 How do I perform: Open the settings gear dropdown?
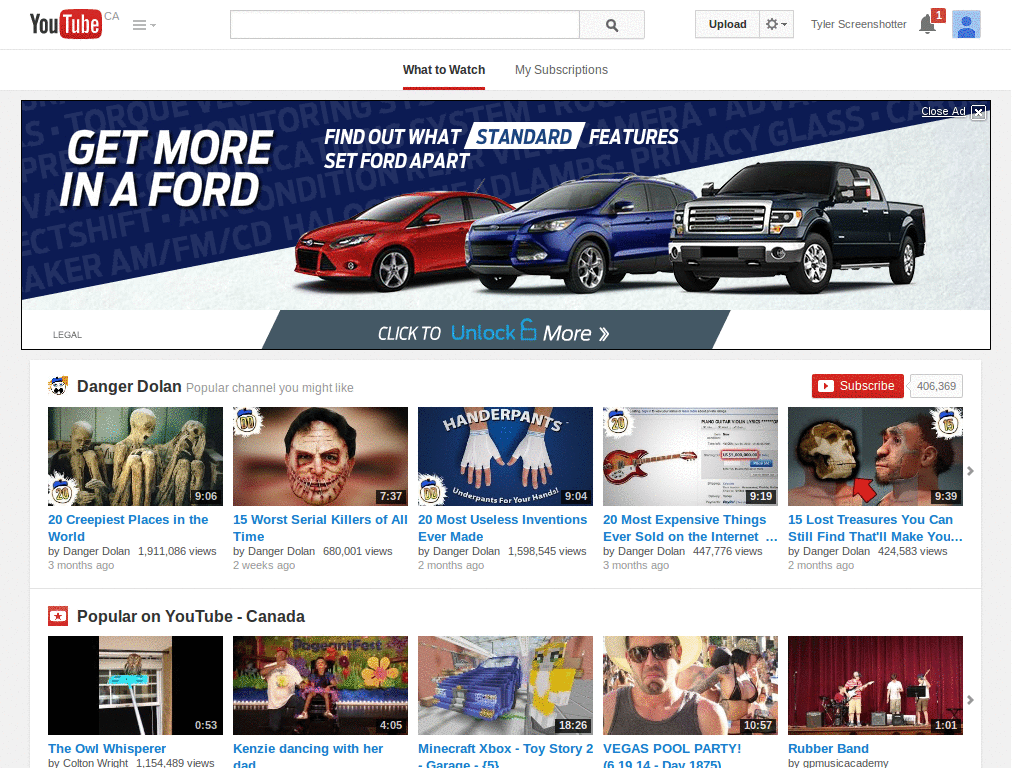coord(776,24)
